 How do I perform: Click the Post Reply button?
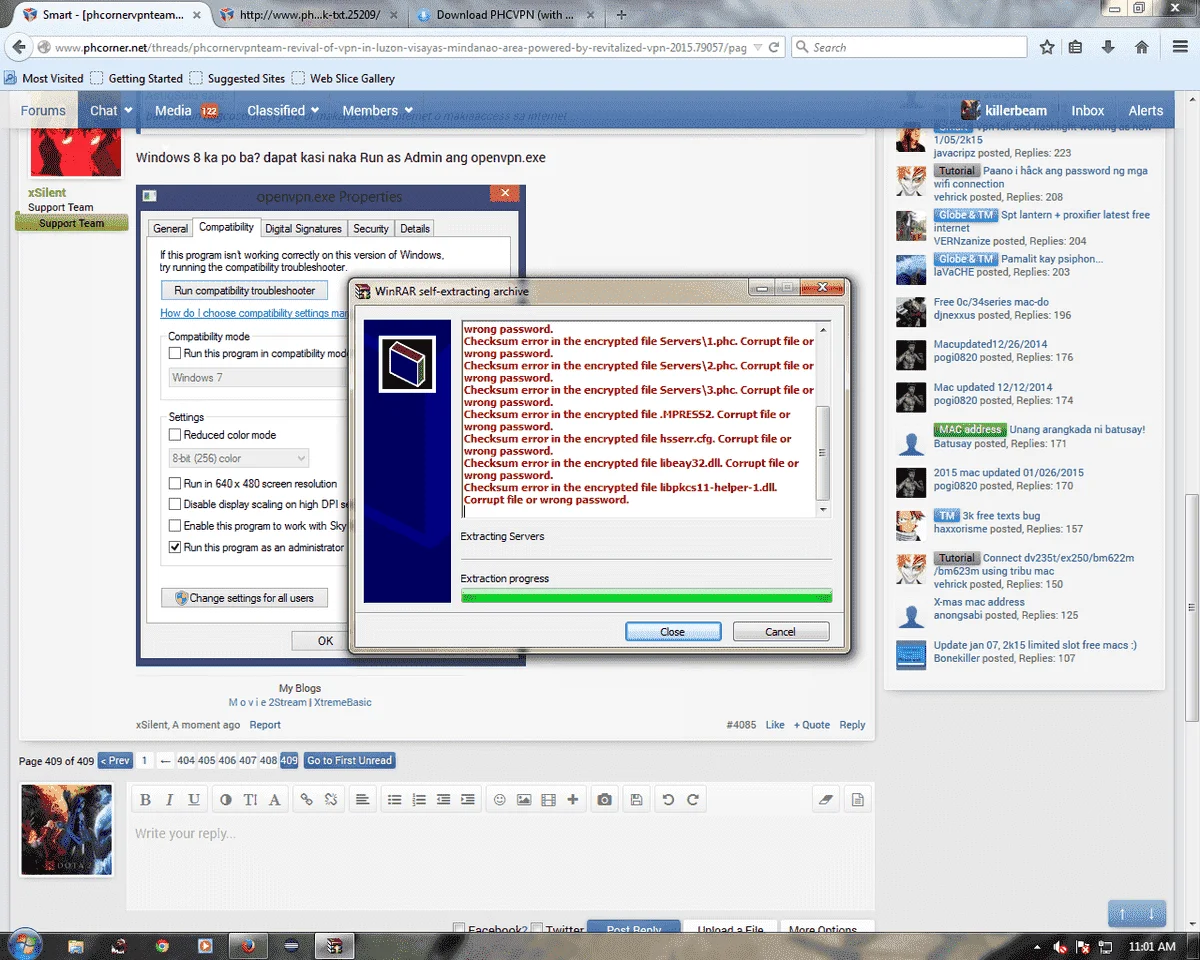pos(633,928)
